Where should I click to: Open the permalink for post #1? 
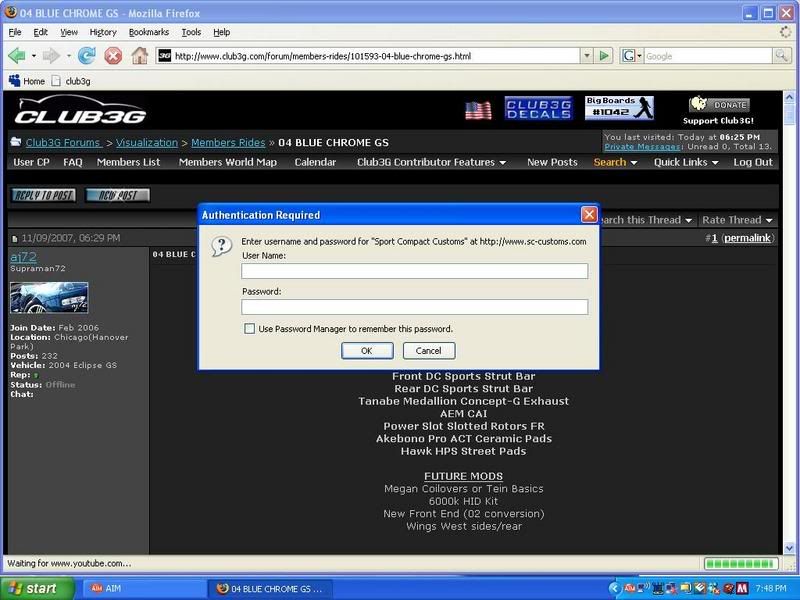[747, 238]
